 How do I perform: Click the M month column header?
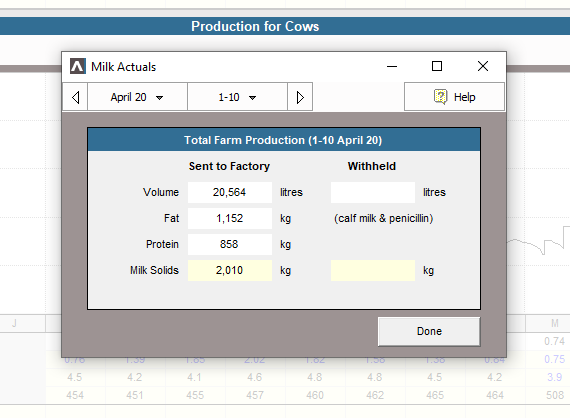click(555, 323)
